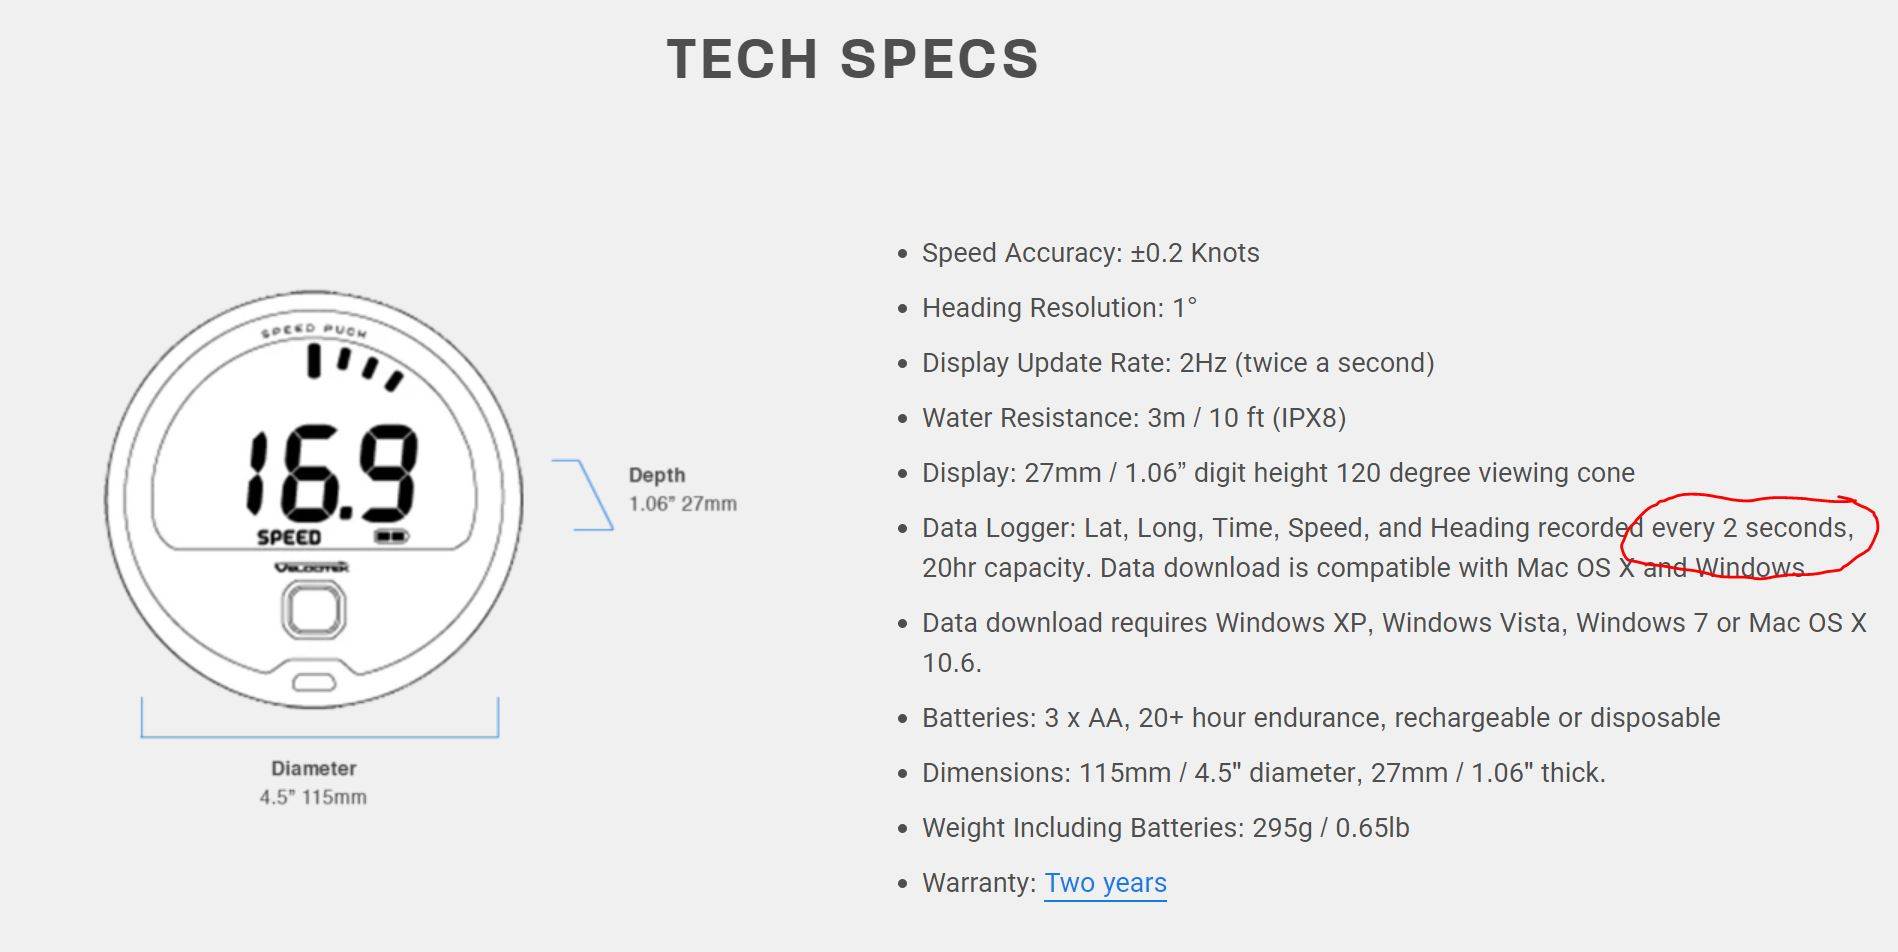This screenshot has height=952, width=1898.
Task: Click the Two years warranty link
Action: (x=1105, y=883)
